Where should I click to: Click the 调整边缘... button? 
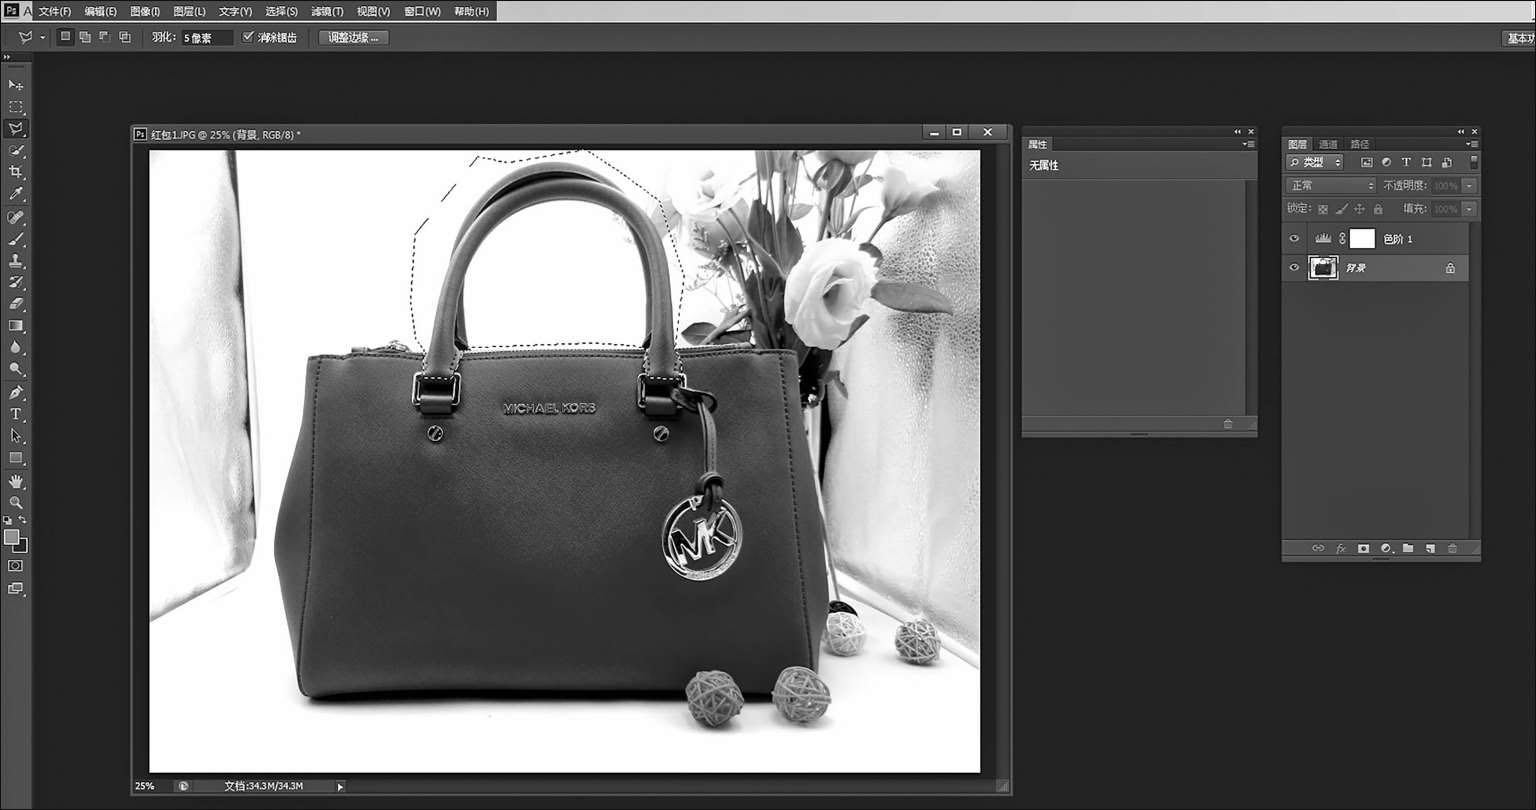pos(354,38)
